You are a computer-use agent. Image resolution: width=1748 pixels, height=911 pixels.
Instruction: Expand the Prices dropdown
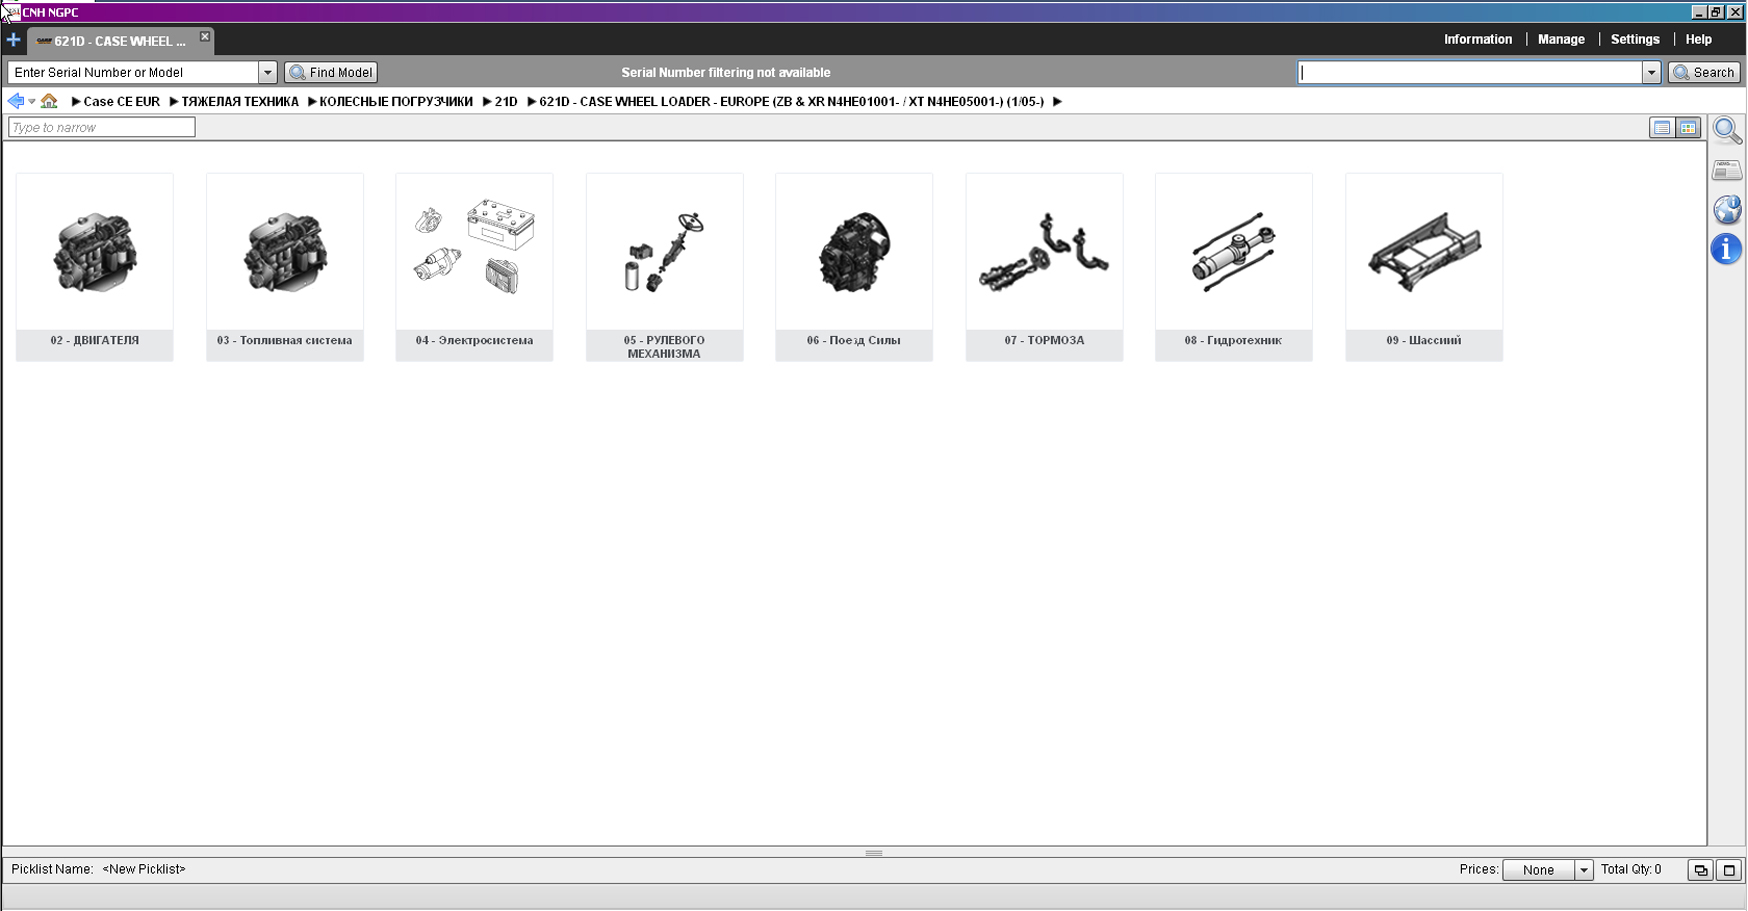tap(1583, 870)
